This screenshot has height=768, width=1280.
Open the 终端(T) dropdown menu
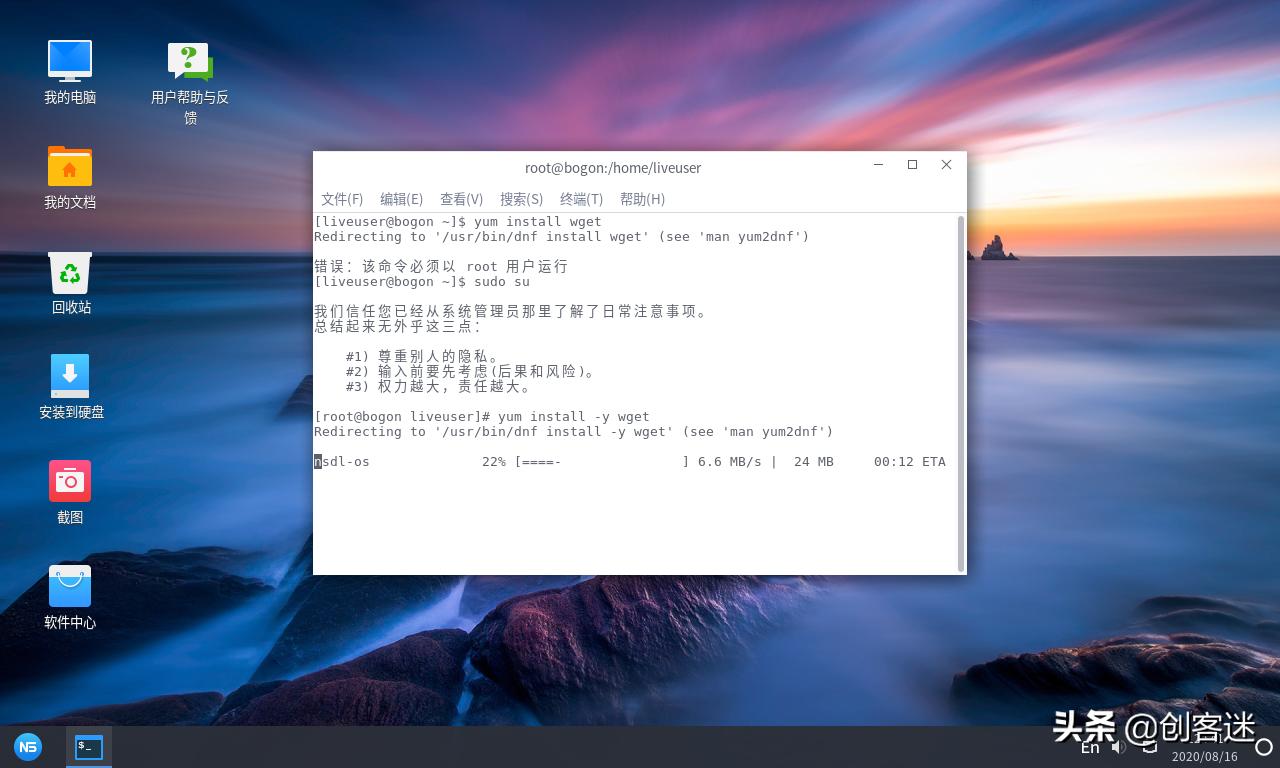(581, 199)
